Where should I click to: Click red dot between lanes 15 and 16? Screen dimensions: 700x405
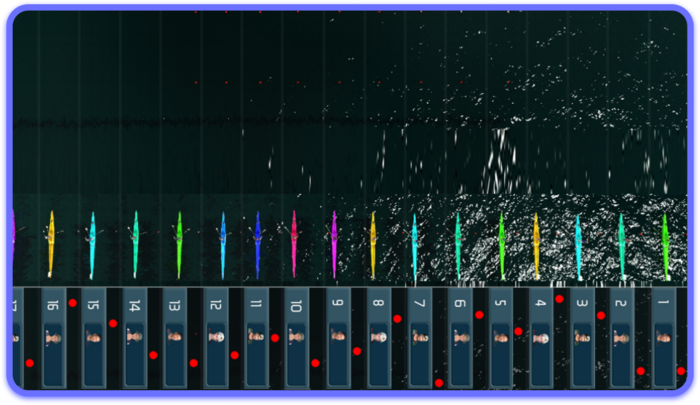point(72,302)
